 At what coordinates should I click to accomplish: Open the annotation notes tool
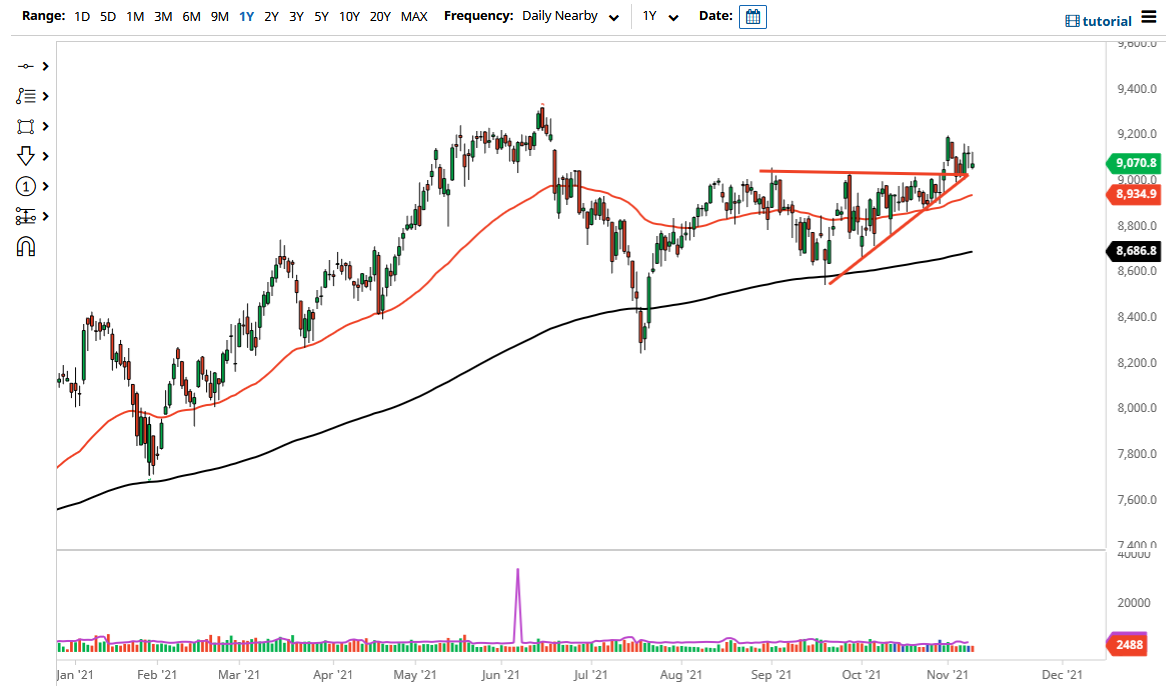pyautogui.click(x=25, y=96)
